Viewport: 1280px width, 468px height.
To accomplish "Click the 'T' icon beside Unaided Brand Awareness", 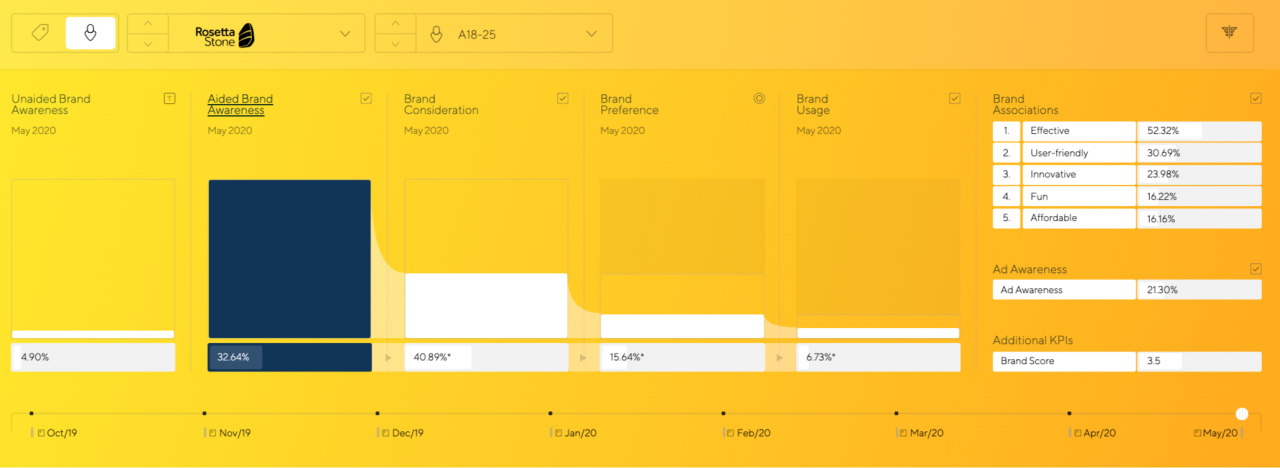I will (169, 98).
